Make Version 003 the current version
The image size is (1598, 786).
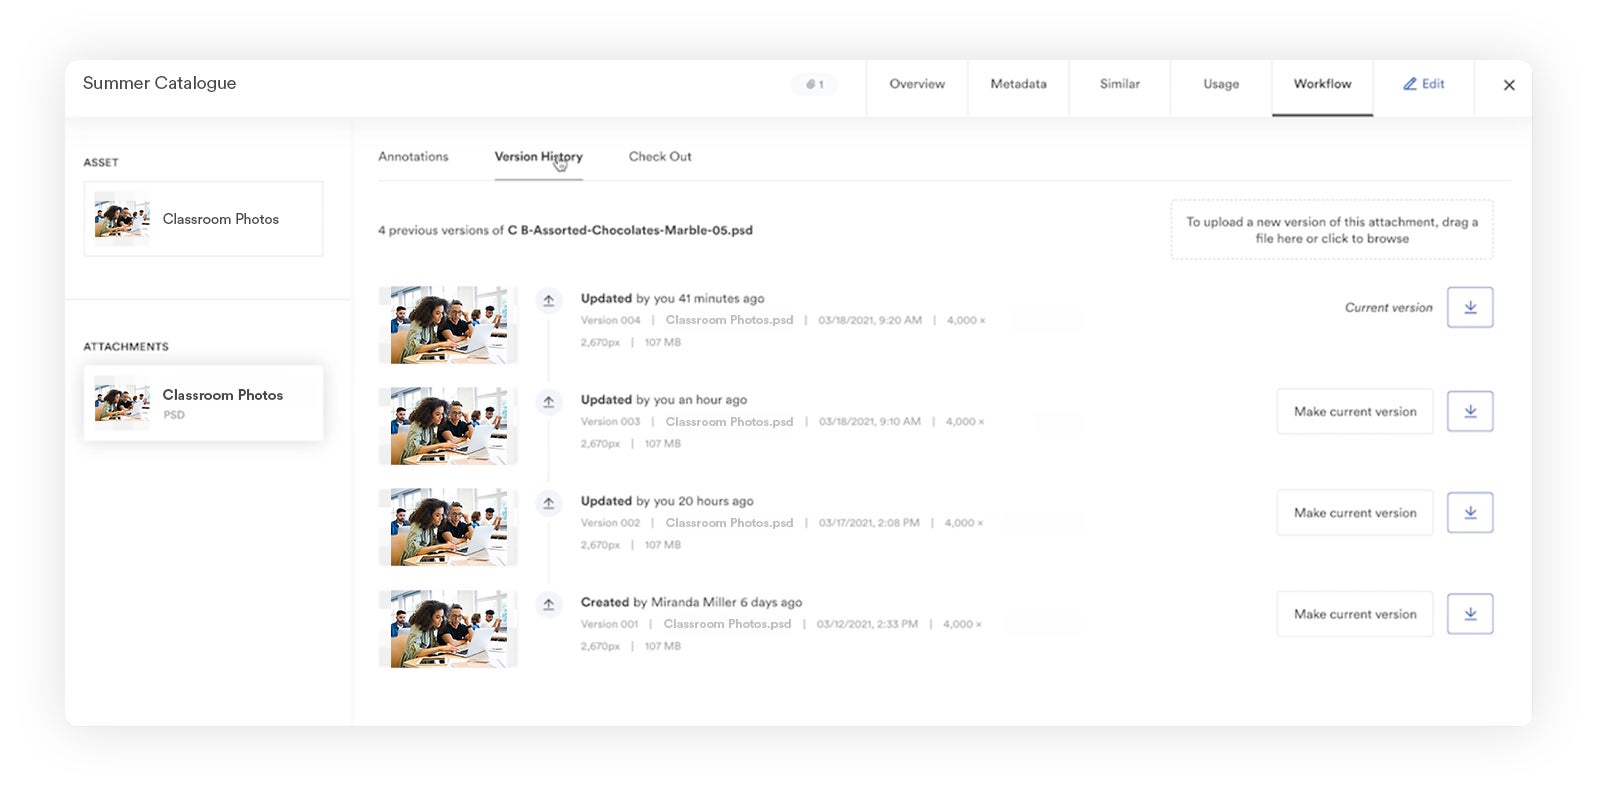point(1355,411)
